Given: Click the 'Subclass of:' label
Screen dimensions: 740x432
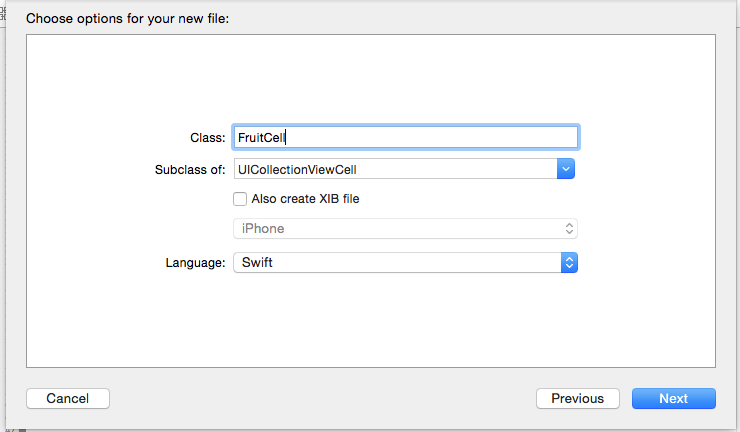Looking at the screenshot, I should 190,169.
